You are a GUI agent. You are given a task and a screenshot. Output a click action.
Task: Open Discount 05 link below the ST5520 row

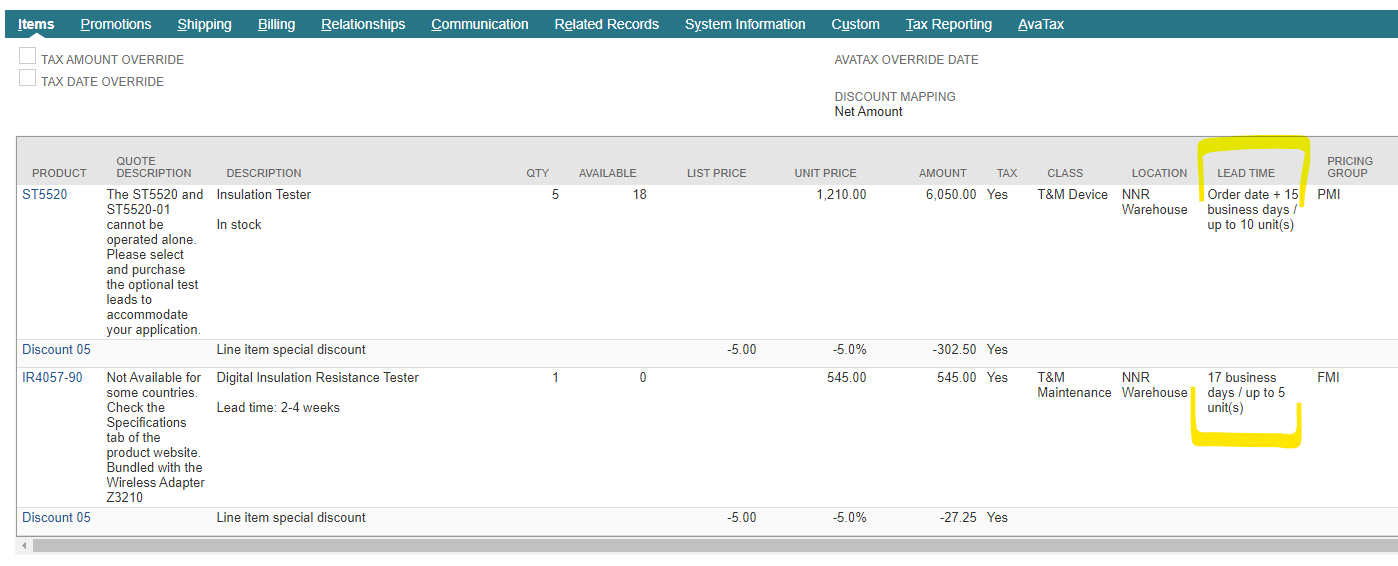point(56,350)
